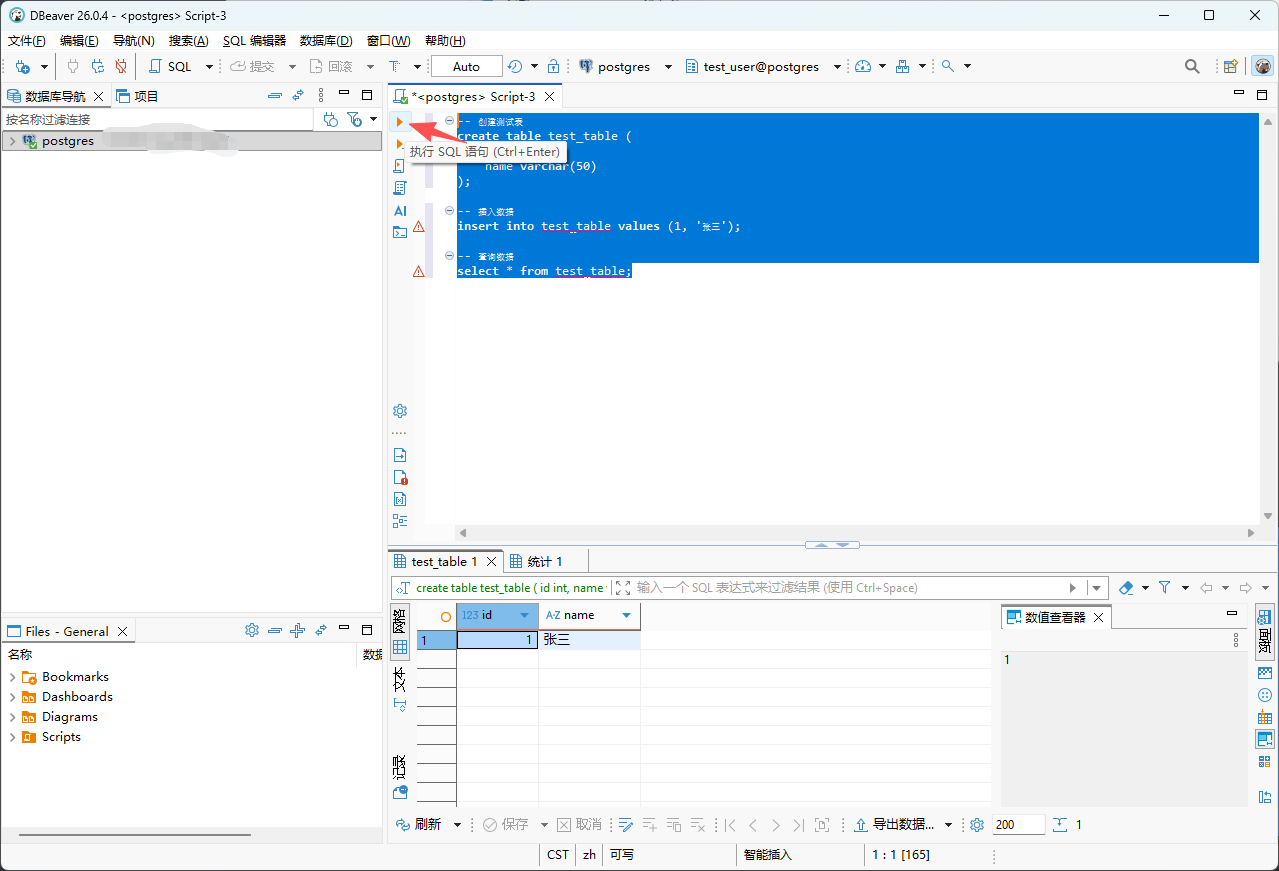Click the connection name filter input field
This screenshot has height=871, width=1279.
[x=157, y=119]
